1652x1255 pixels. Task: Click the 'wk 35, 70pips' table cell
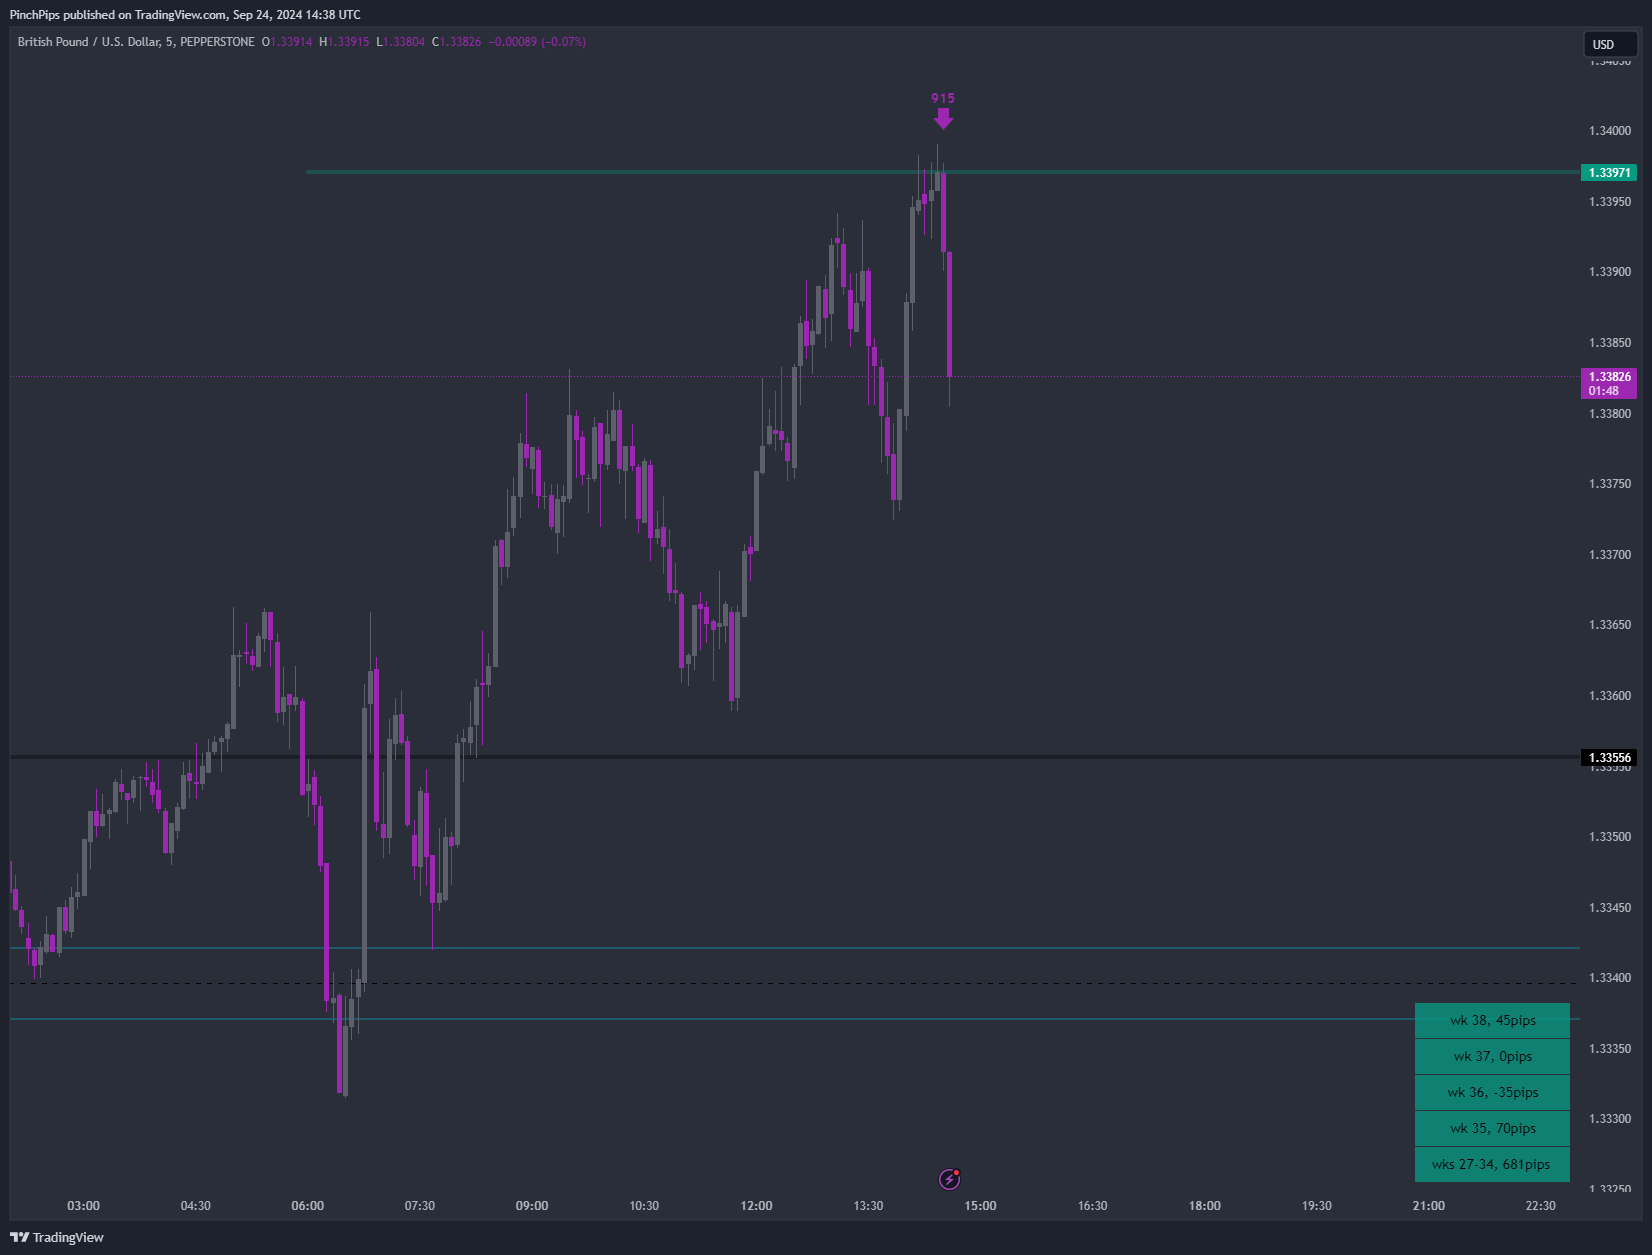tap(1492, 1129)
